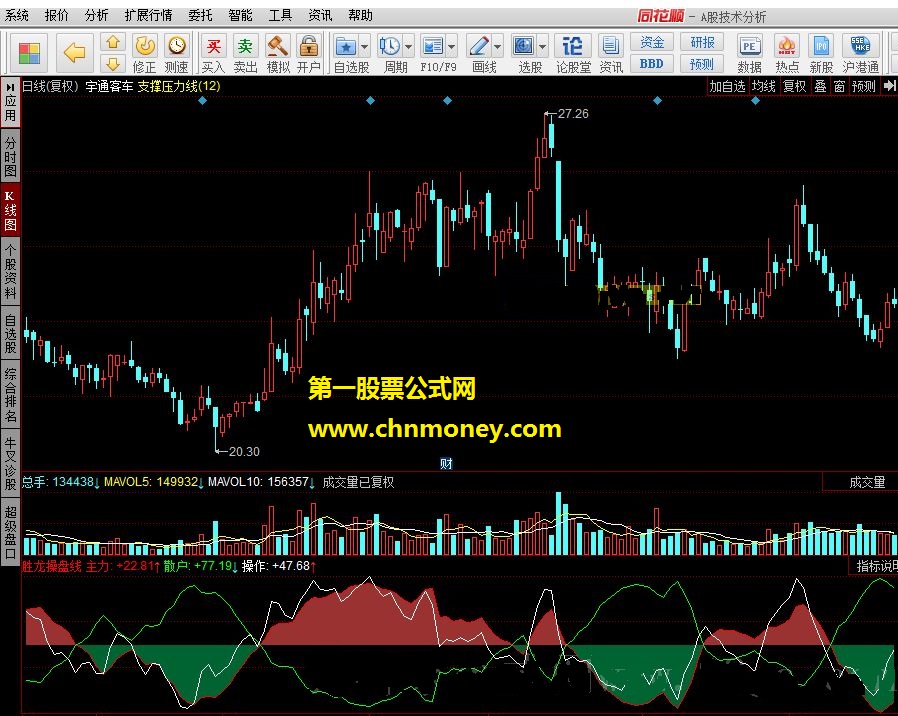
Task: Expand the F10/F9 dropdown arrow
Action: pyautogui.click(x=452, y=47)
